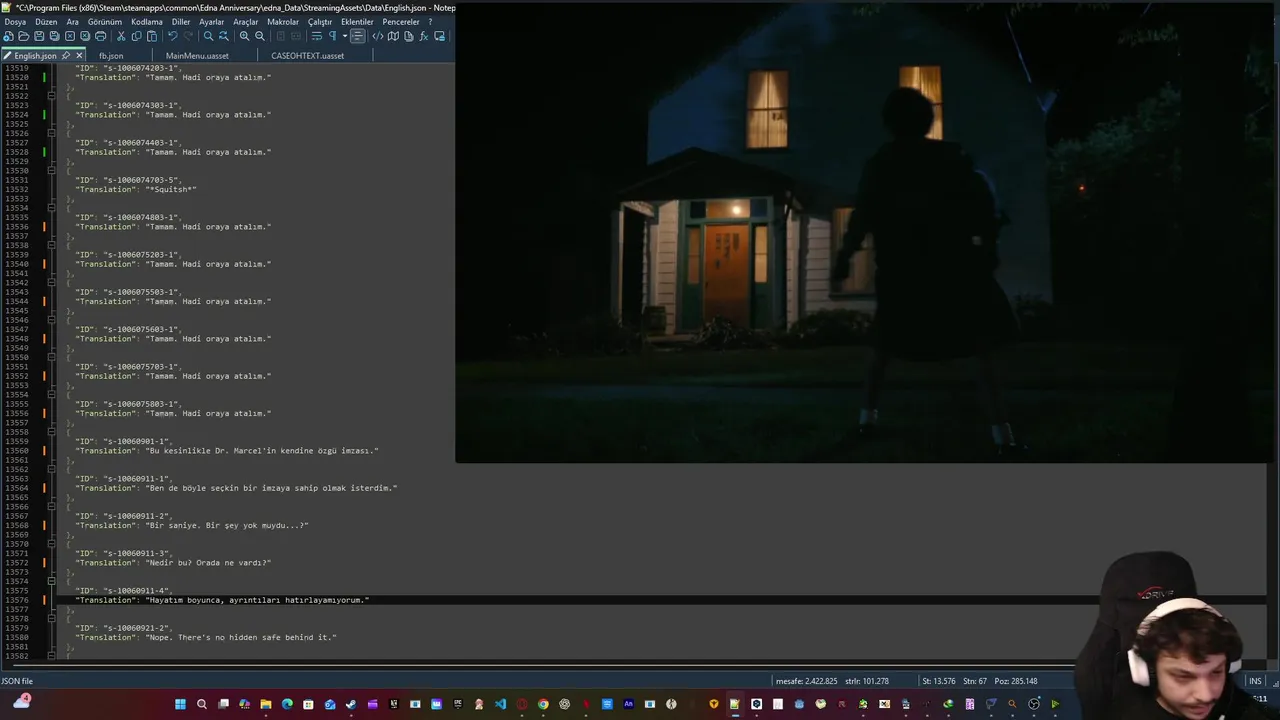Click the "Nope. There's no hidden safe" line

(206, 637)
